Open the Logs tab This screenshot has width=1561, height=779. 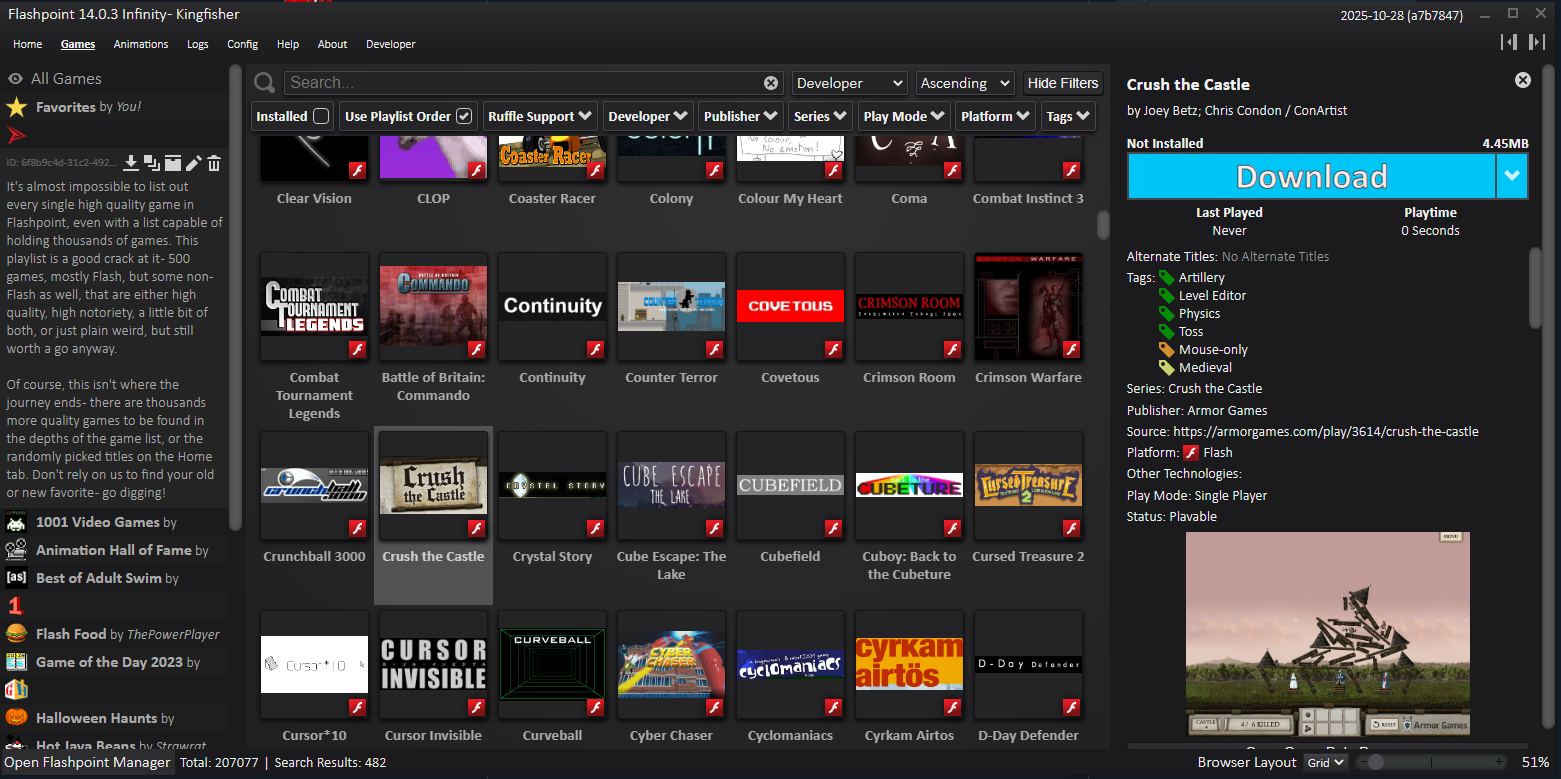[198, 44]
